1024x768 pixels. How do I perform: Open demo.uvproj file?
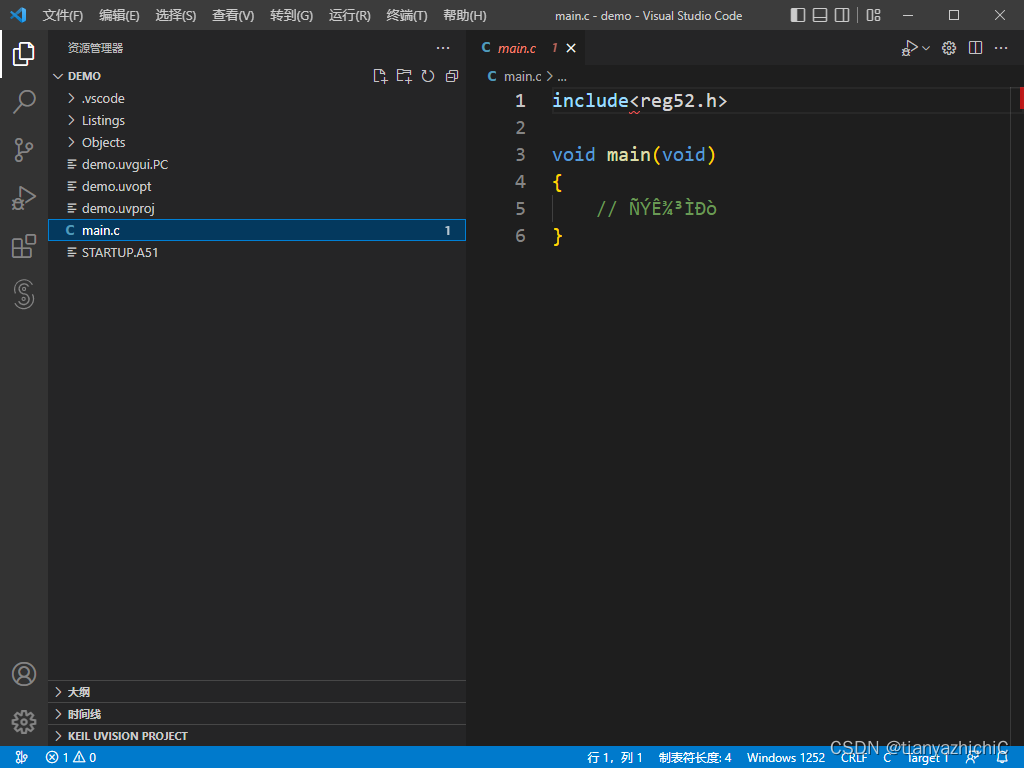(257, 208)
